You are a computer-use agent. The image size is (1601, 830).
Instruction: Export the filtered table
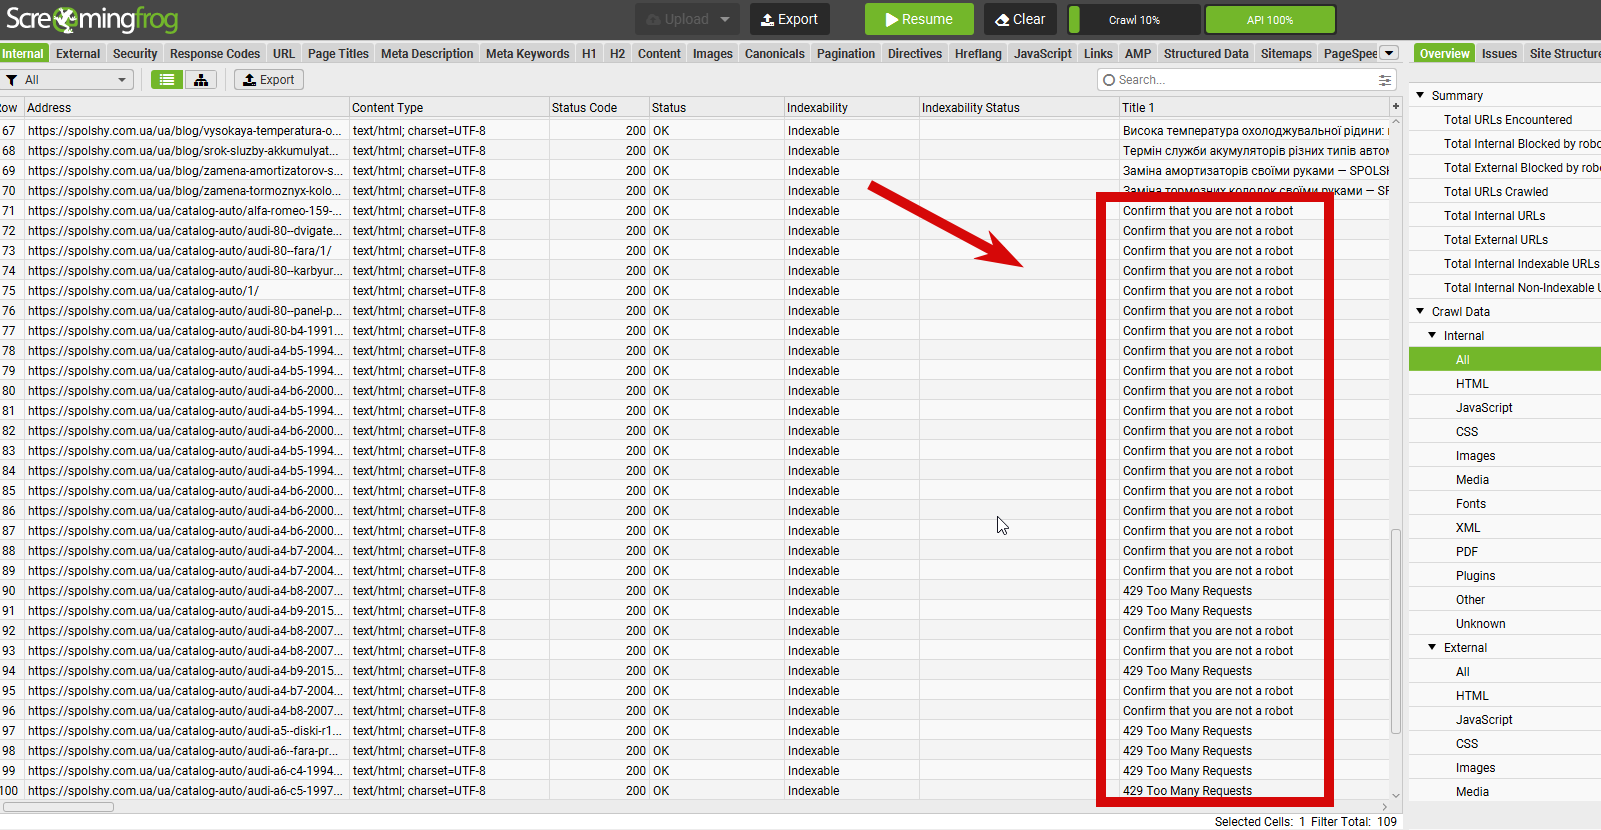point(269,80)
